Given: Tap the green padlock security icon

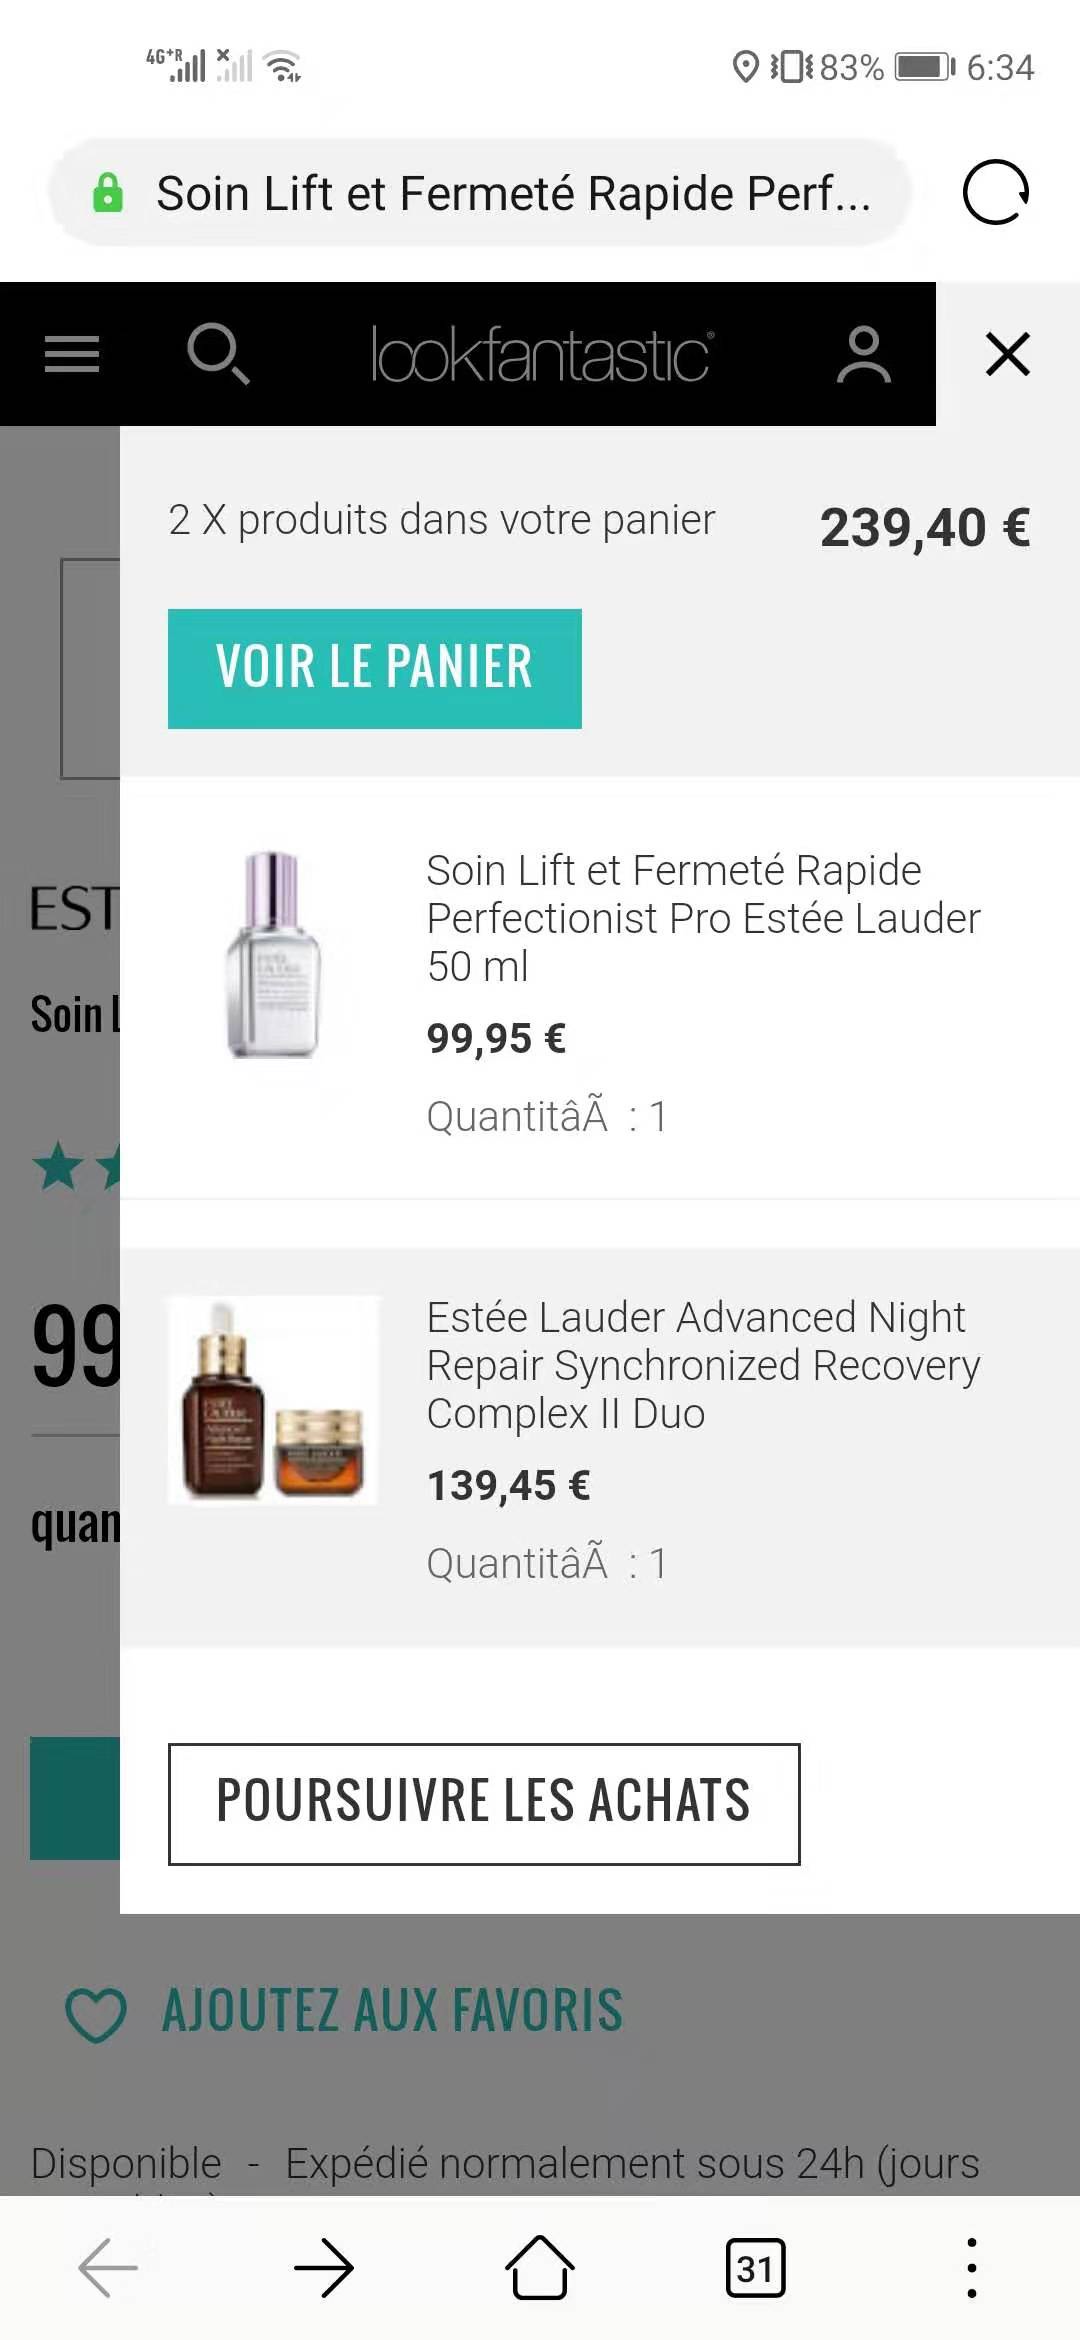Looking at the screenshot, I should click(108, 193).
